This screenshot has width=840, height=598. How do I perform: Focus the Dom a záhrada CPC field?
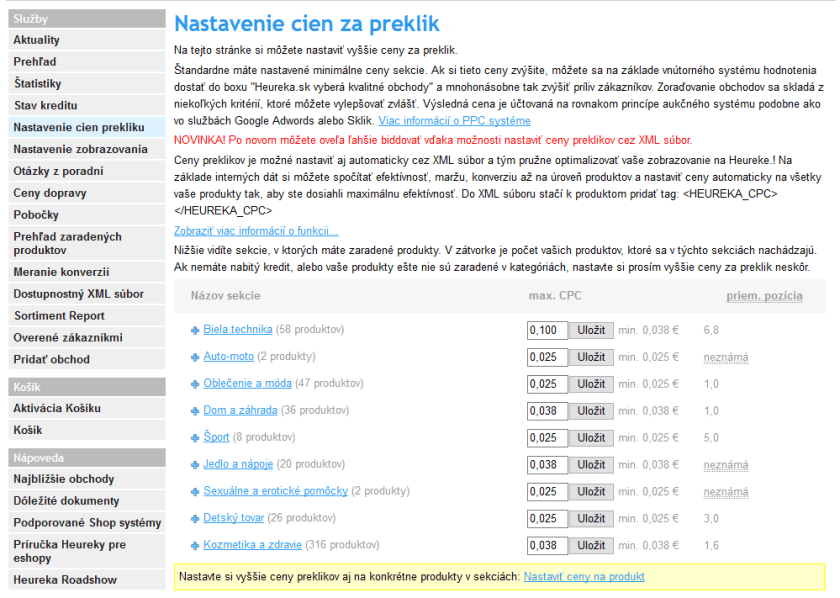(547, 411)
